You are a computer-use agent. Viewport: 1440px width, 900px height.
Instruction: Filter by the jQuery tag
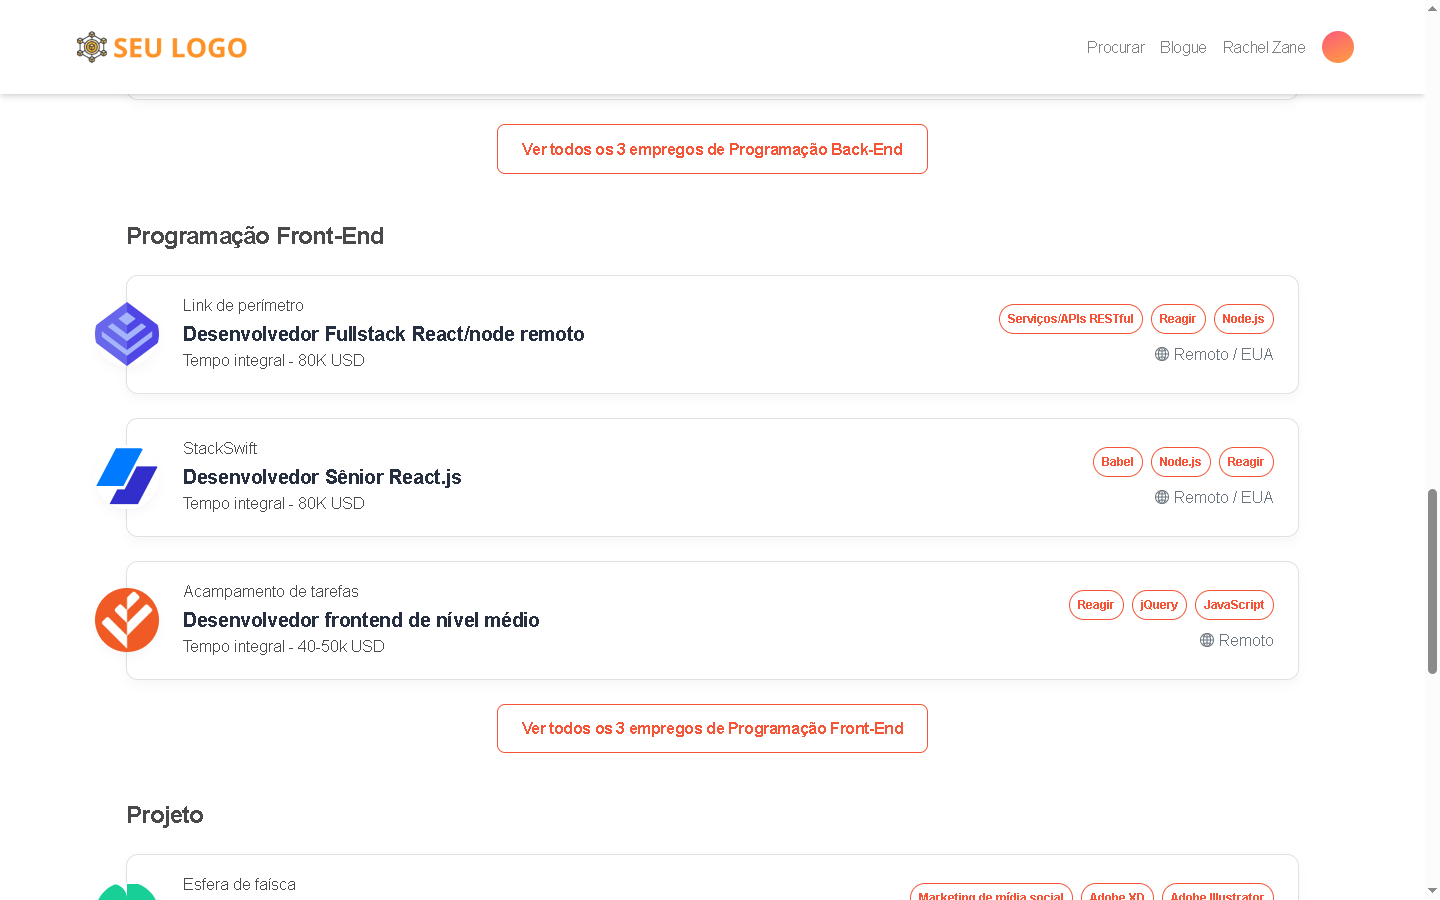pos(1158,605)
